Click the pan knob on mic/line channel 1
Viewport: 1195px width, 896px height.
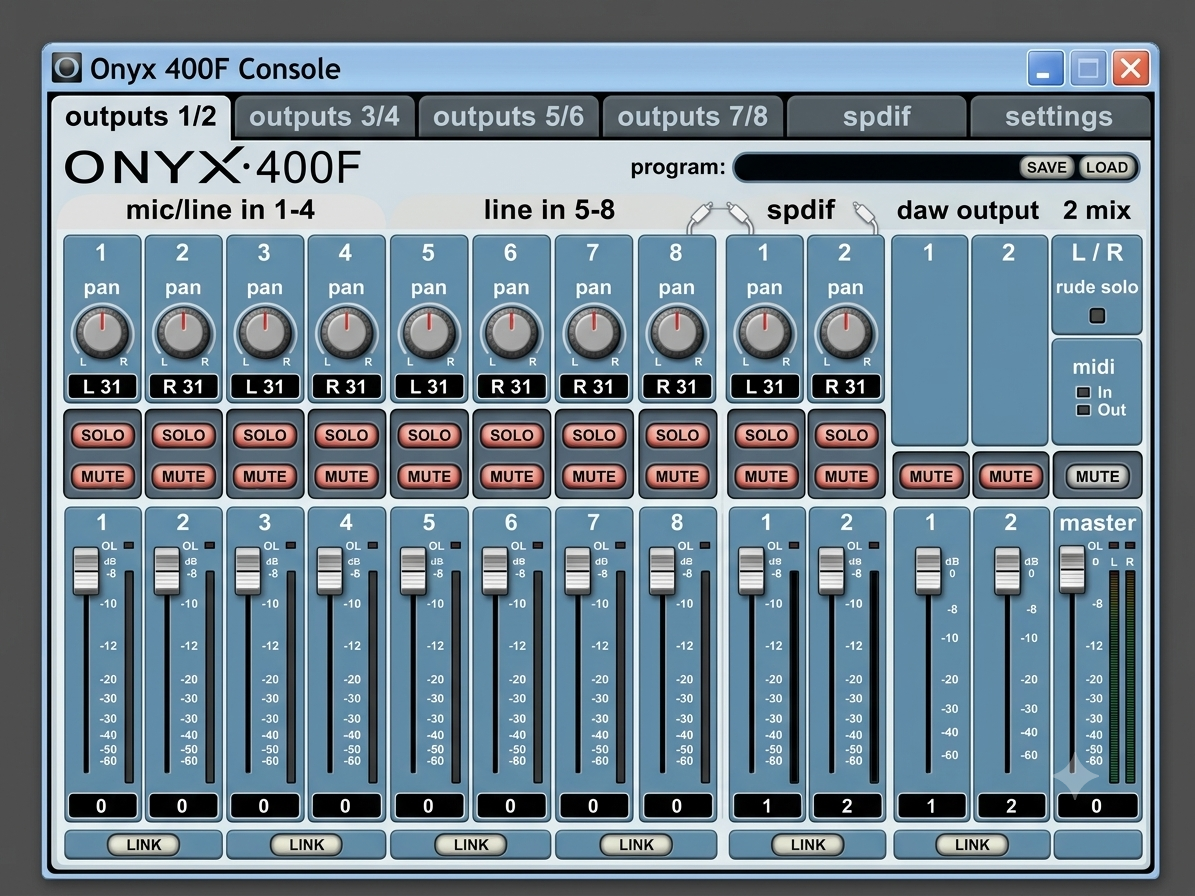(x=102, y=334)
